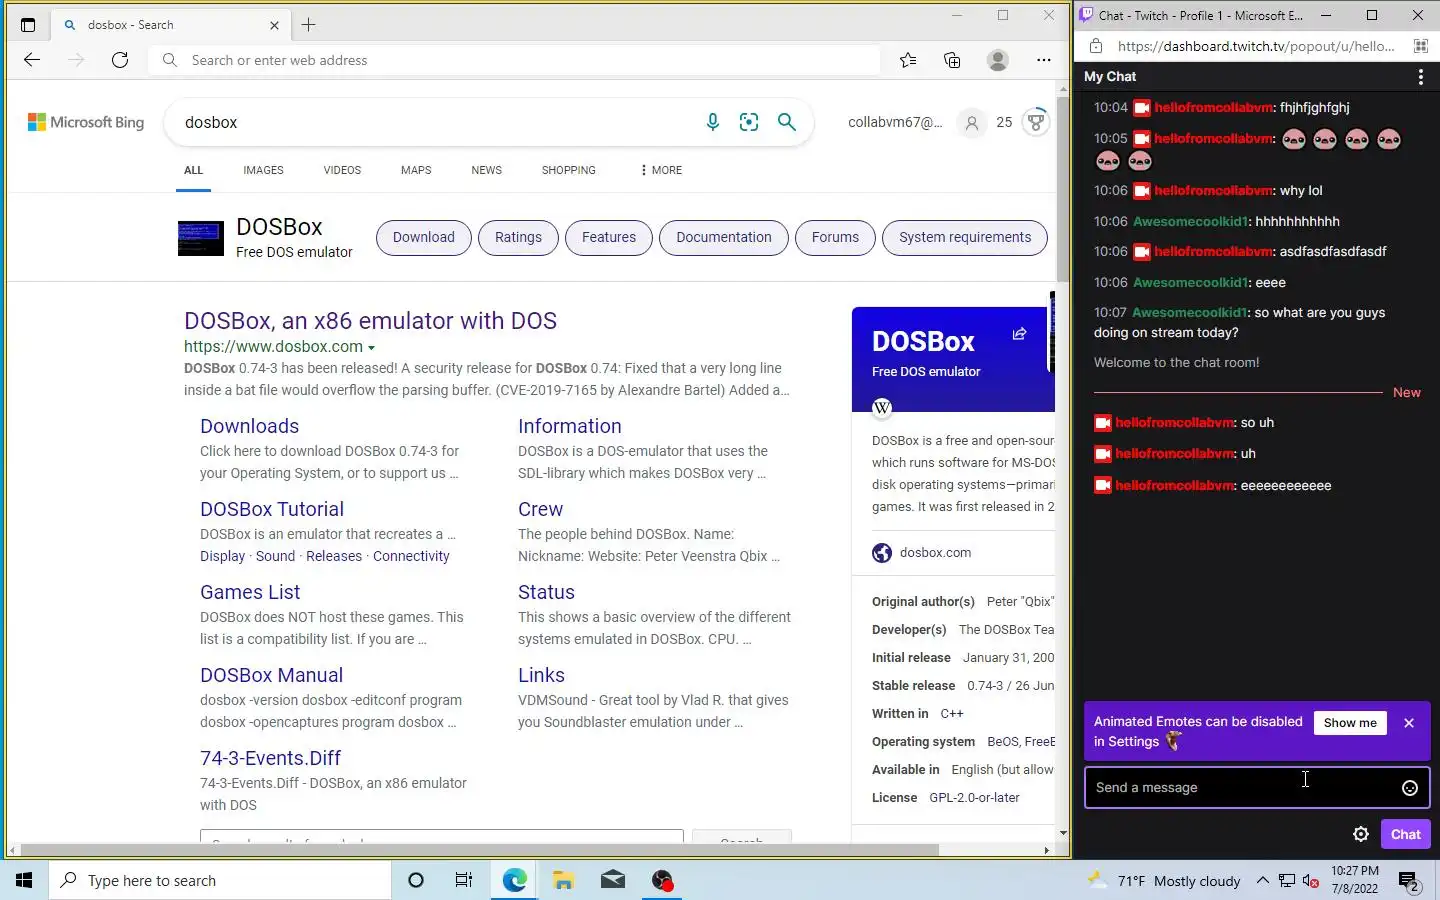Expand the MORE search categories menu

point(661,170)
